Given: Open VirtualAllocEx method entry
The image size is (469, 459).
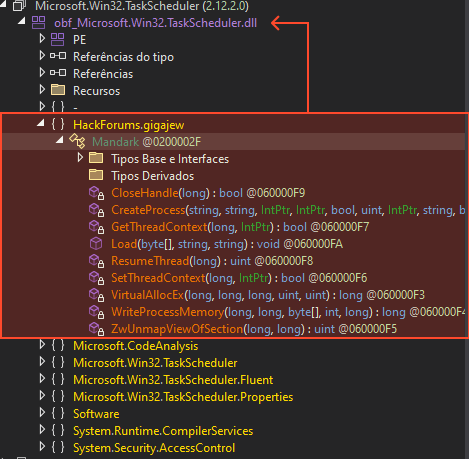Looking at the screenshot, I should point(268,295).
